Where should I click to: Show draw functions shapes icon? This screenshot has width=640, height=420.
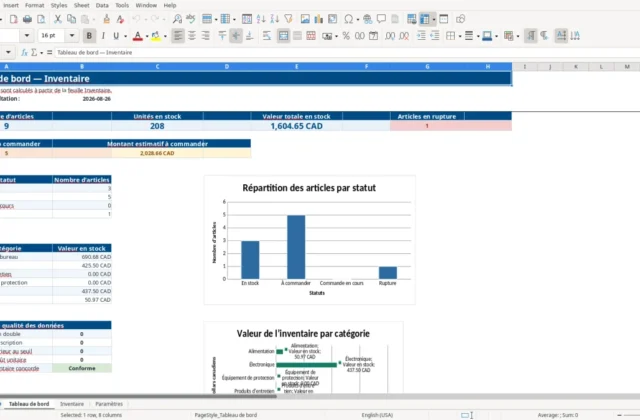[460, 19]
